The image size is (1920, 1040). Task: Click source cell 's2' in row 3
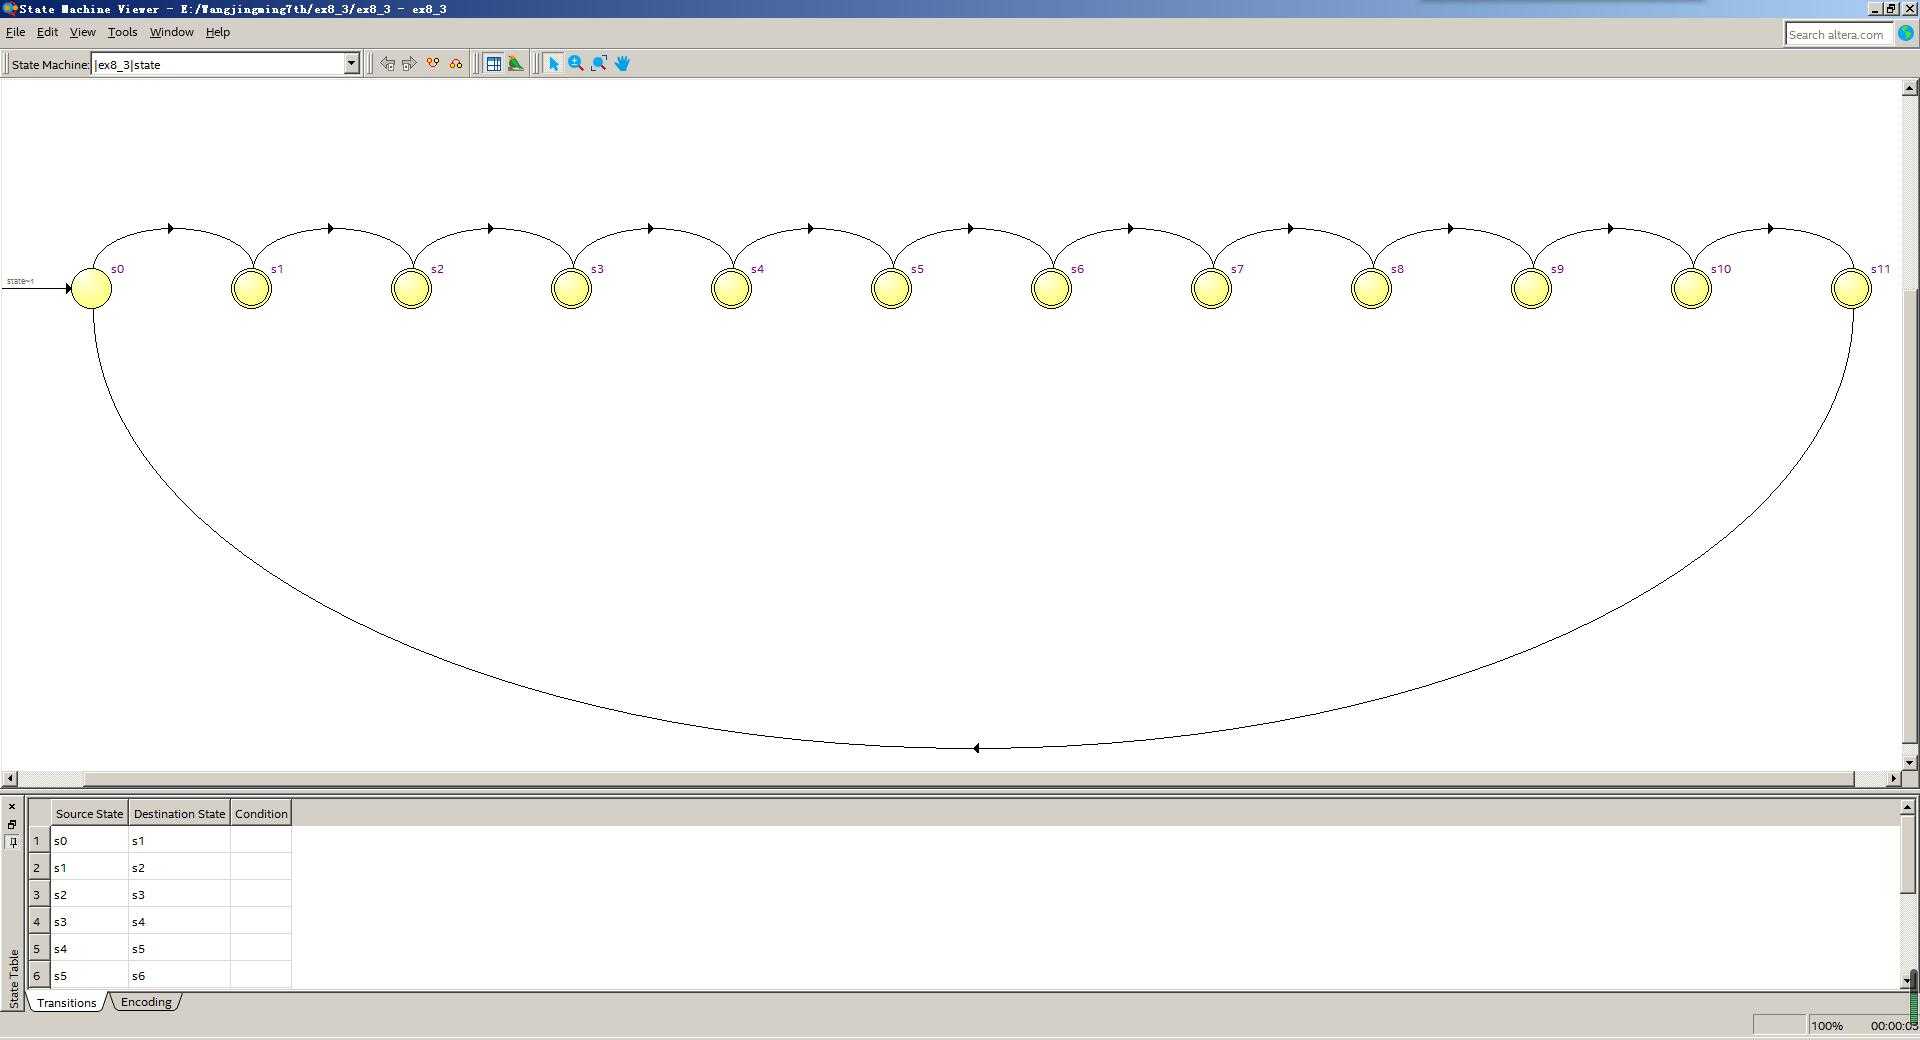[x=89, y=894]
